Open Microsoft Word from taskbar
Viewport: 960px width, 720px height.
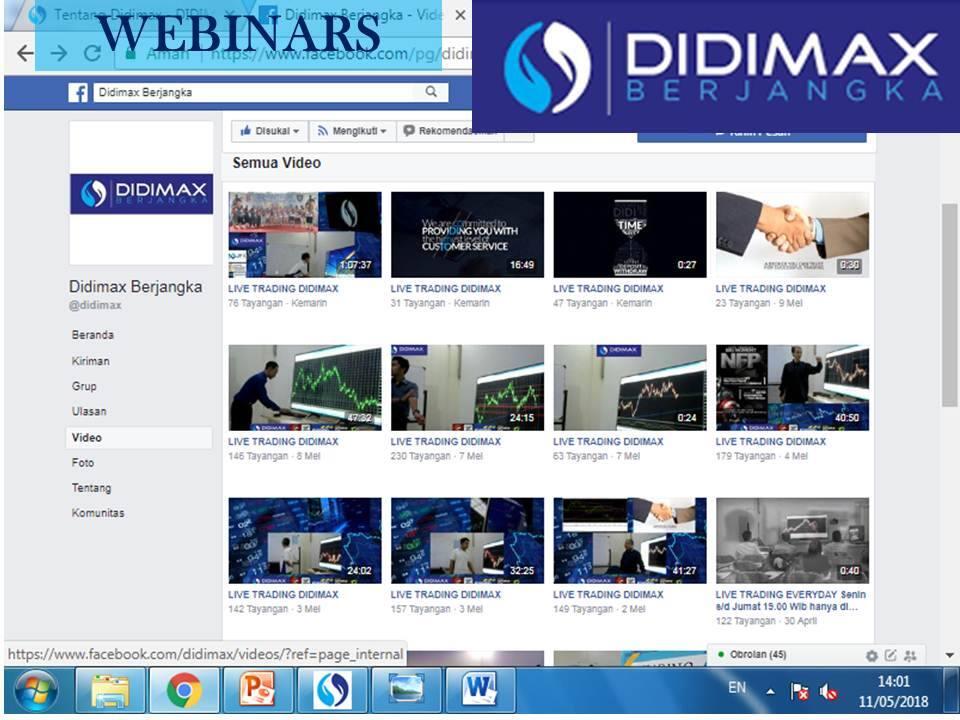pyautogui.click(x=481, y=691)
